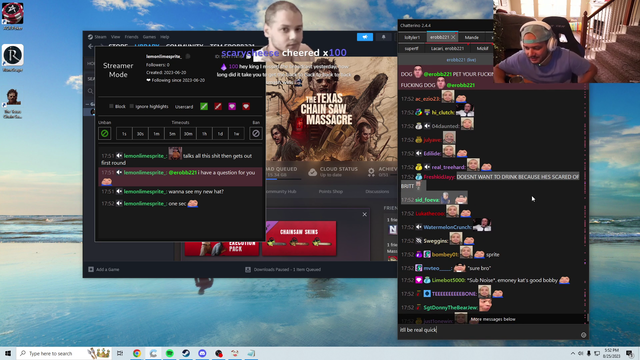Click the red slash unmod button in usercard
The height and width of the screenshot is (360, 640).
[218, 107]
